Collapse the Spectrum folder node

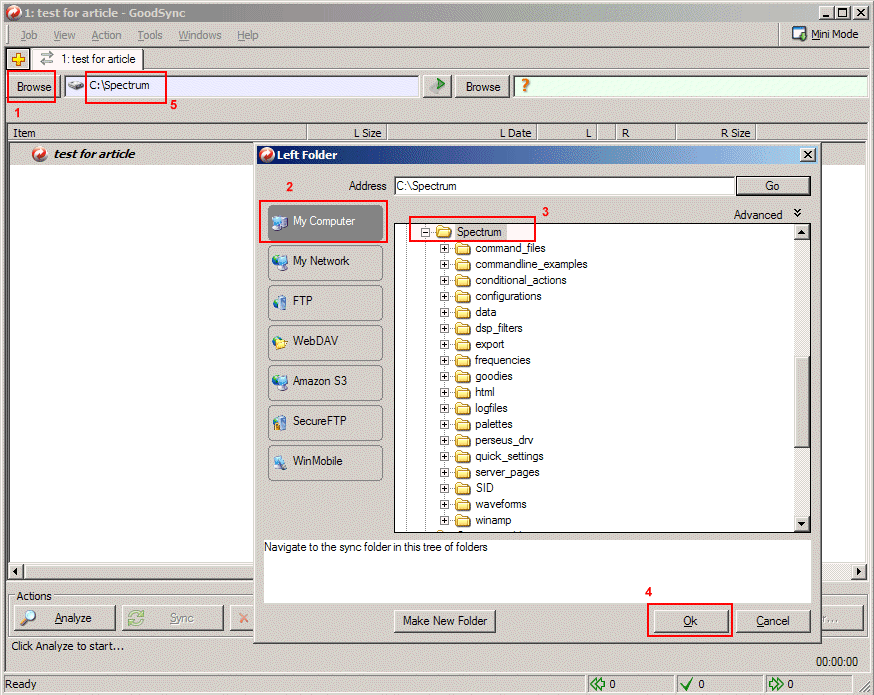click(x=426, y=232)
